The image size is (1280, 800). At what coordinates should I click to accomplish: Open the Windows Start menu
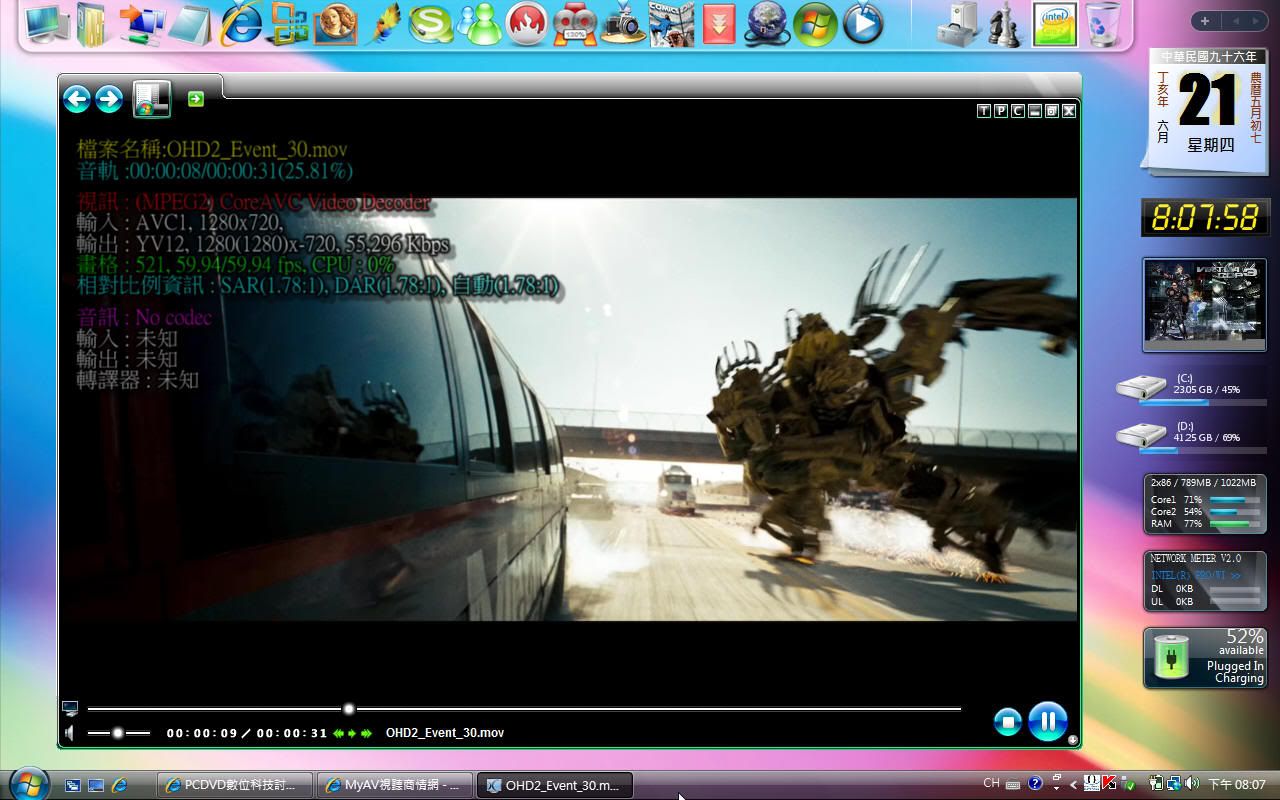point(27,783)
